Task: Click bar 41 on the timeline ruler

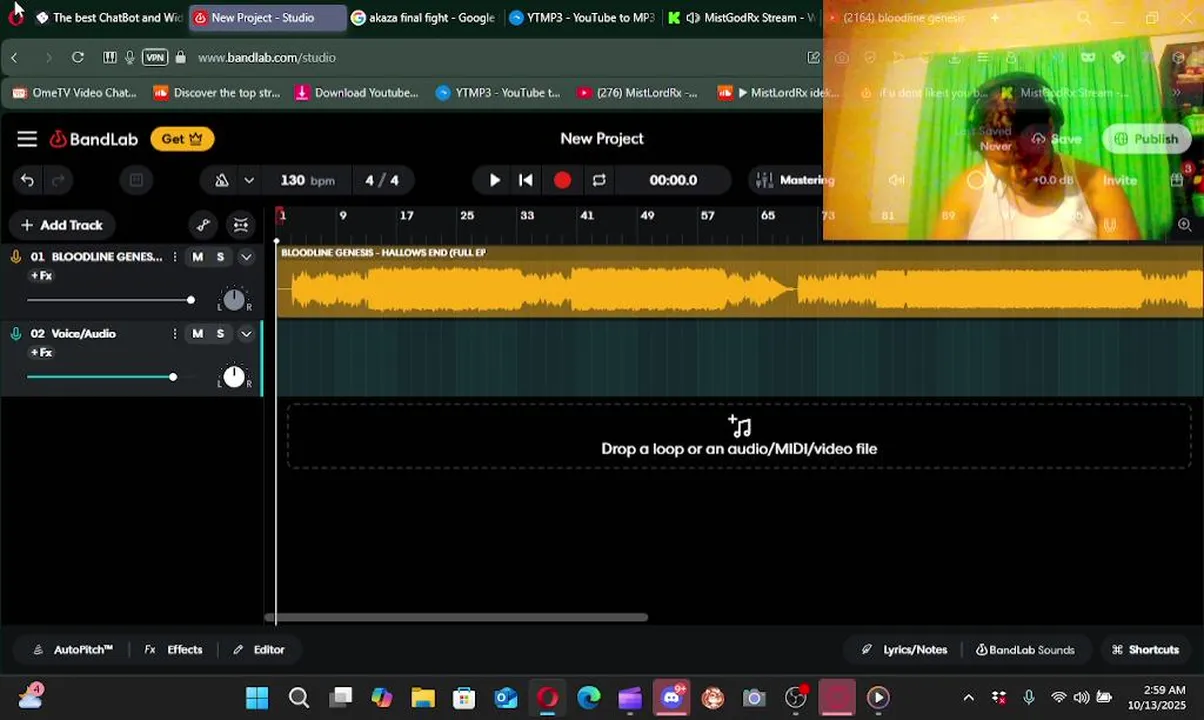Action: (x=587, y=216)
